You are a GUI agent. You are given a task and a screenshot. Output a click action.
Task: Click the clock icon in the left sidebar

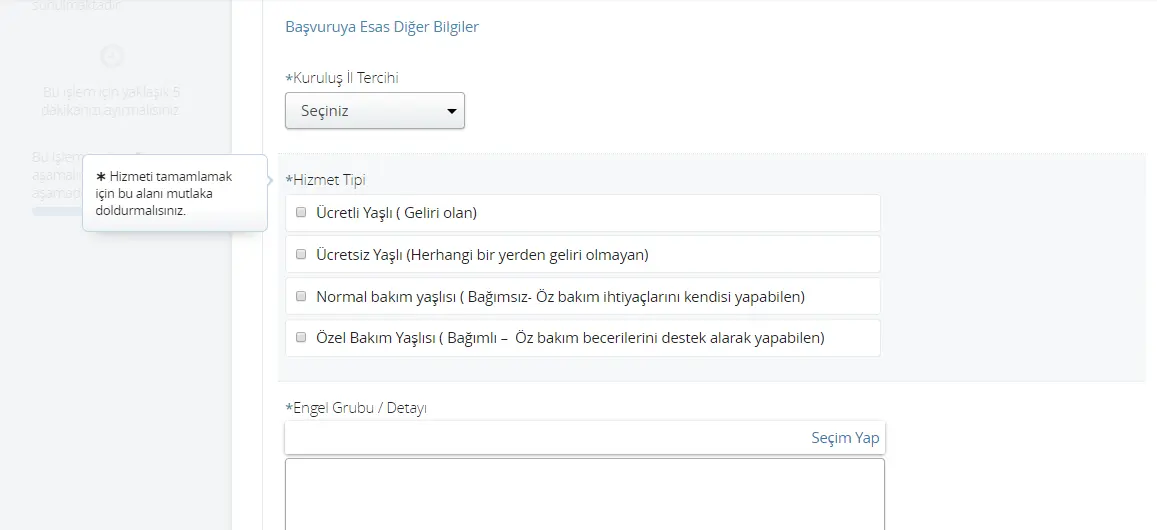point(113,56)
